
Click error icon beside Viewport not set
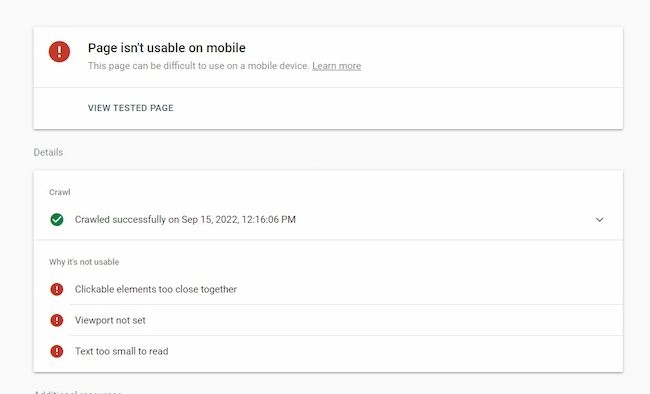(x=57, y=320)
